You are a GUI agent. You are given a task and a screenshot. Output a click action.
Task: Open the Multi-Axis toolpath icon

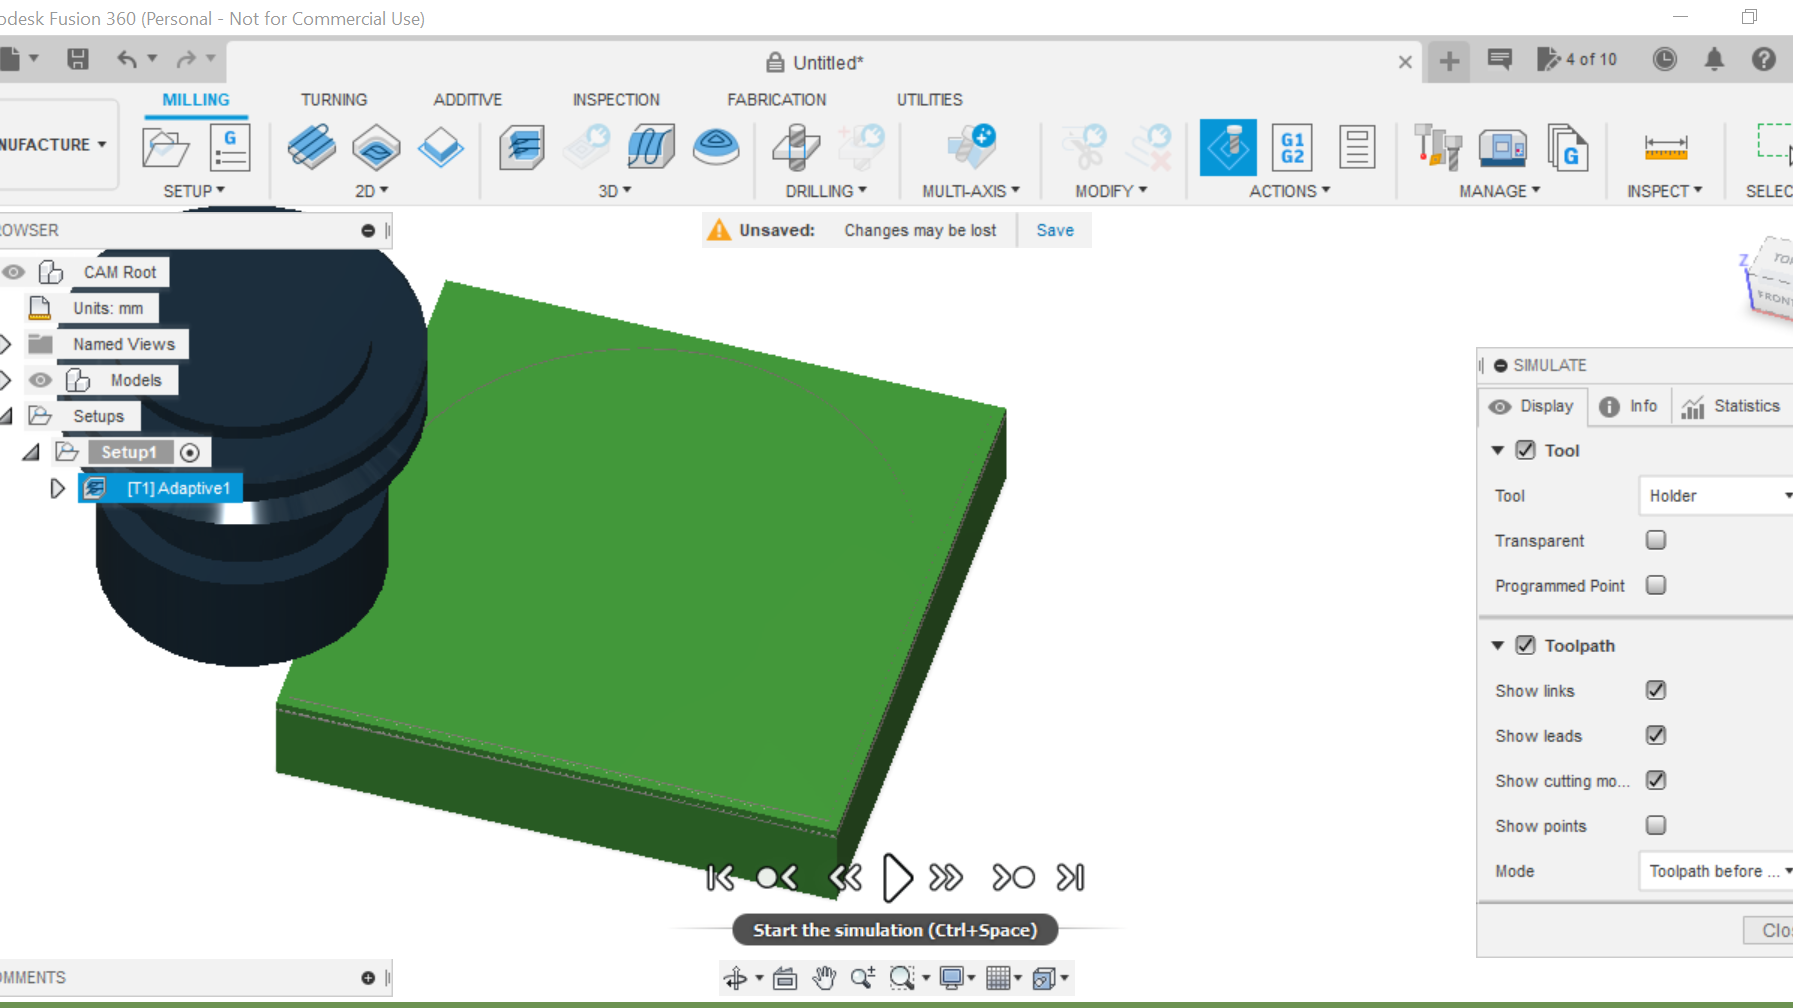click(x=971, y=147)
